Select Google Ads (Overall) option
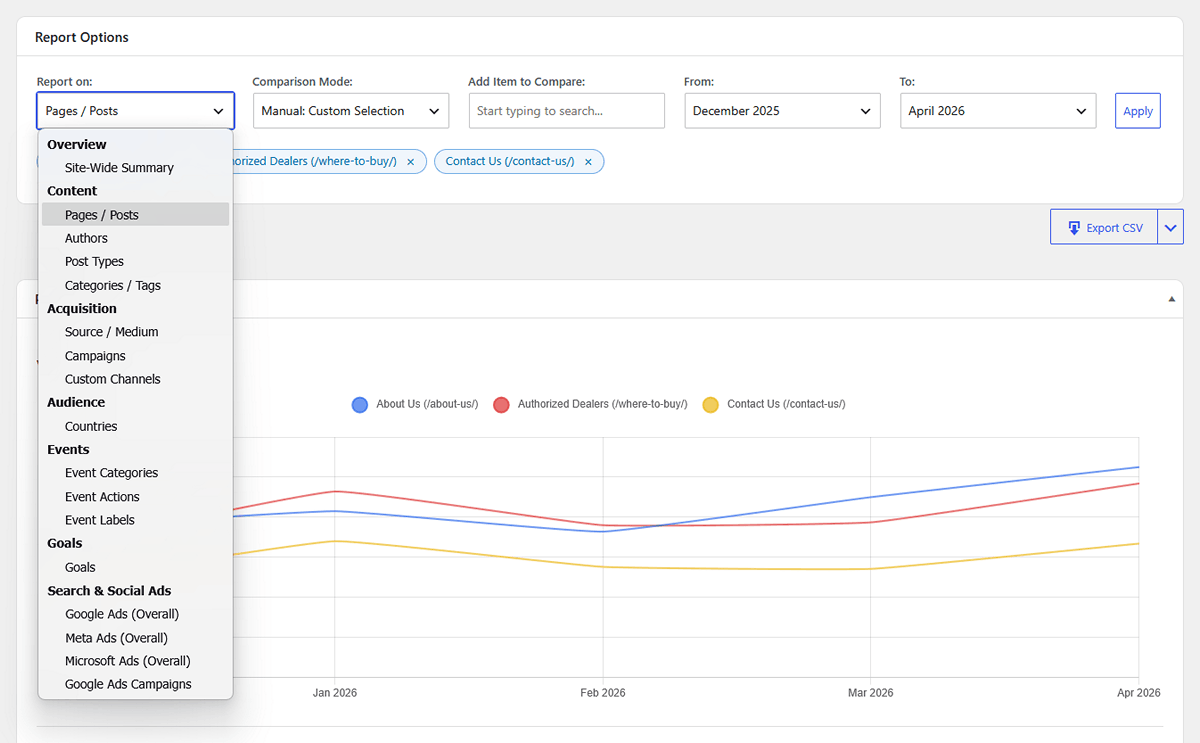The height and width of the screenshot is (743, 1200). pyautogui.click(x=136, y=614)
